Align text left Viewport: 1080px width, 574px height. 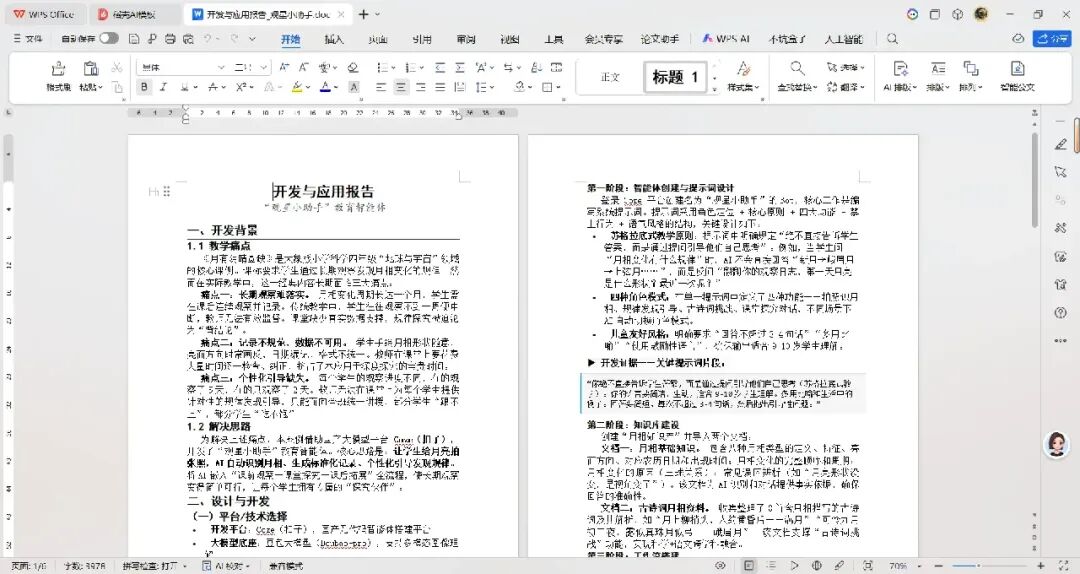[x=381, y=87]
